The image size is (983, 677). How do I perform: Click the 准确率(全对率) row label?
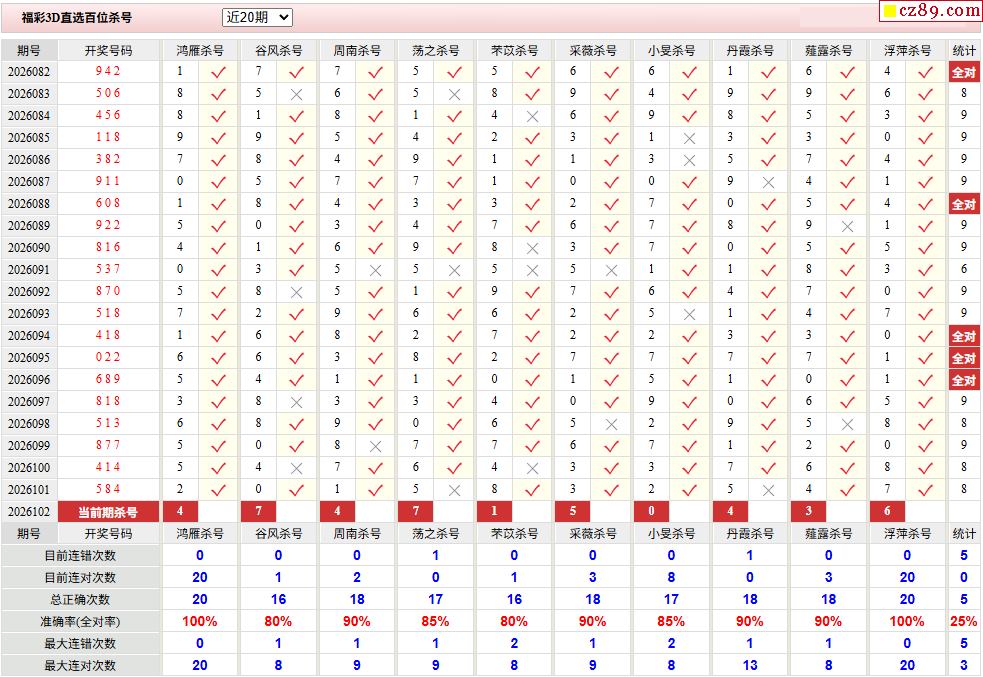(80, 622)
